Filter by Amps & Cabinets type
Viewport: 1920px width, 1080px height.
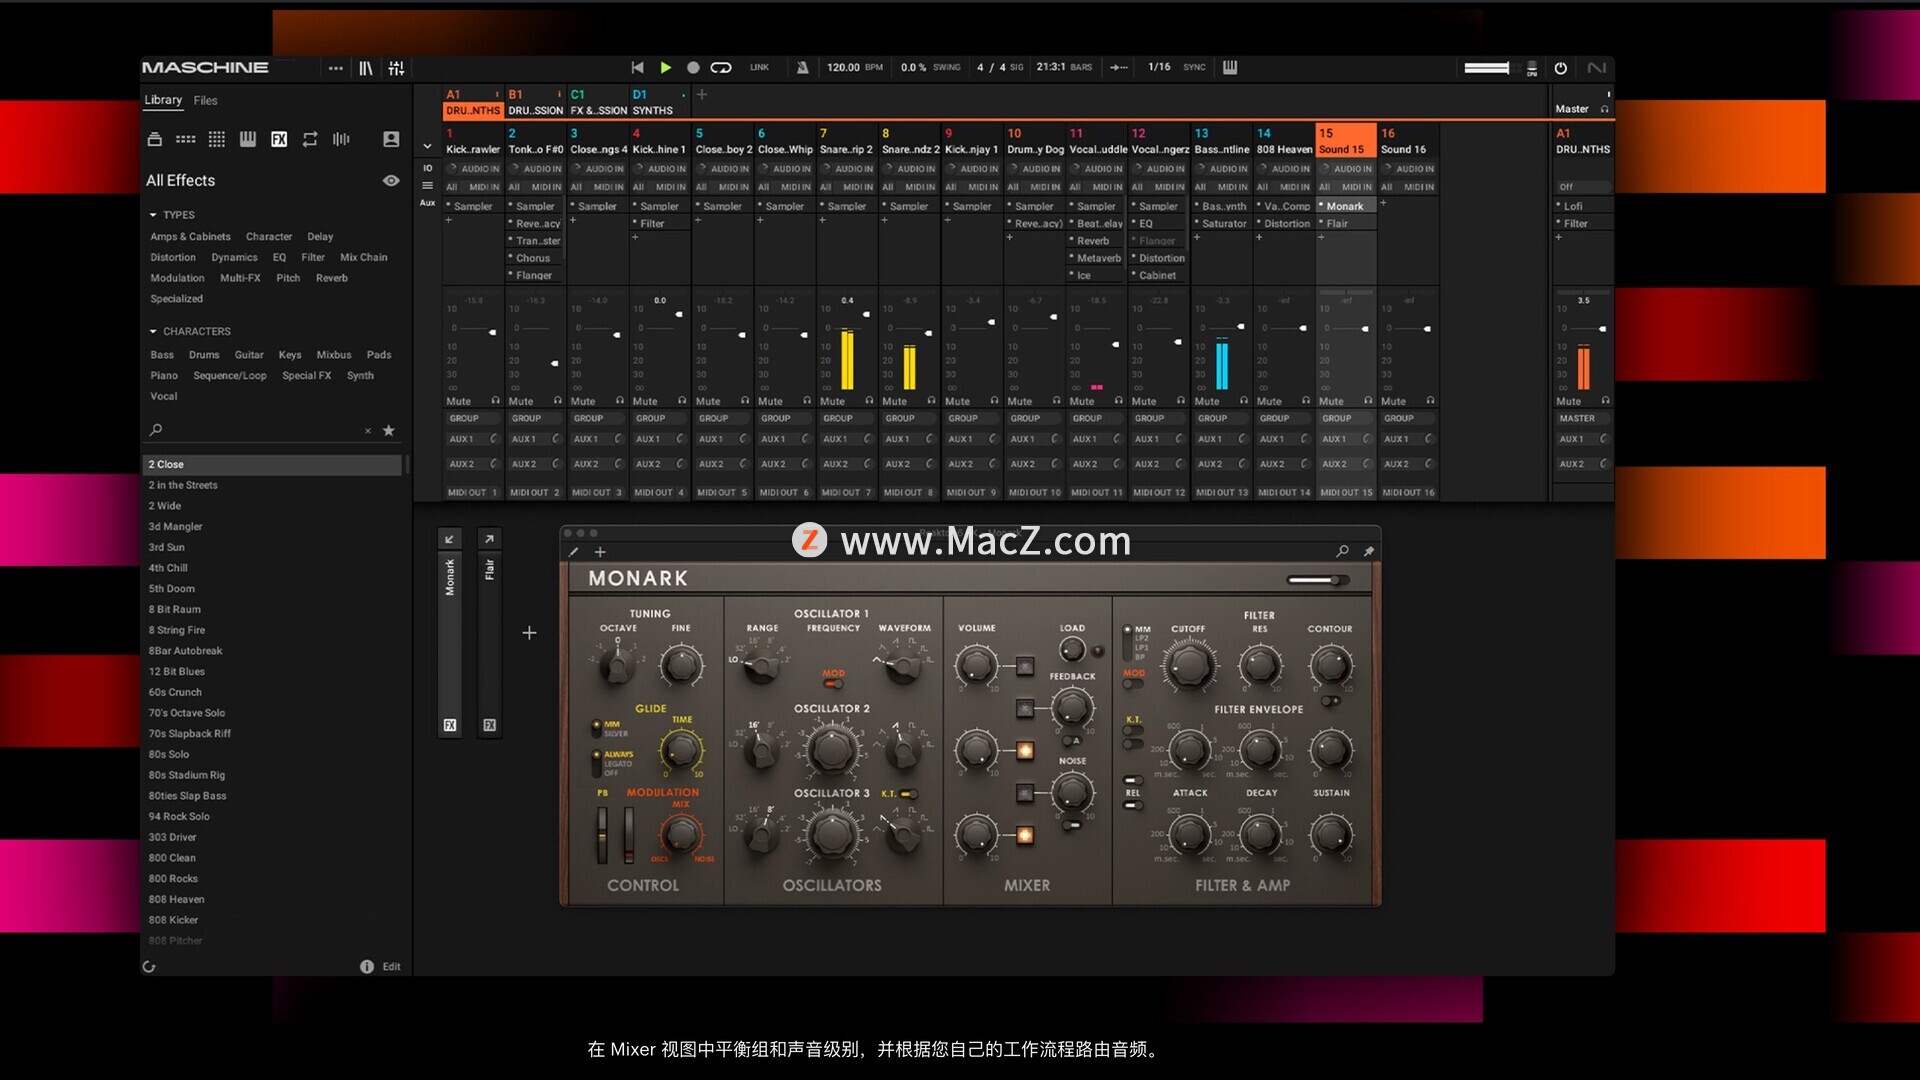190,237
